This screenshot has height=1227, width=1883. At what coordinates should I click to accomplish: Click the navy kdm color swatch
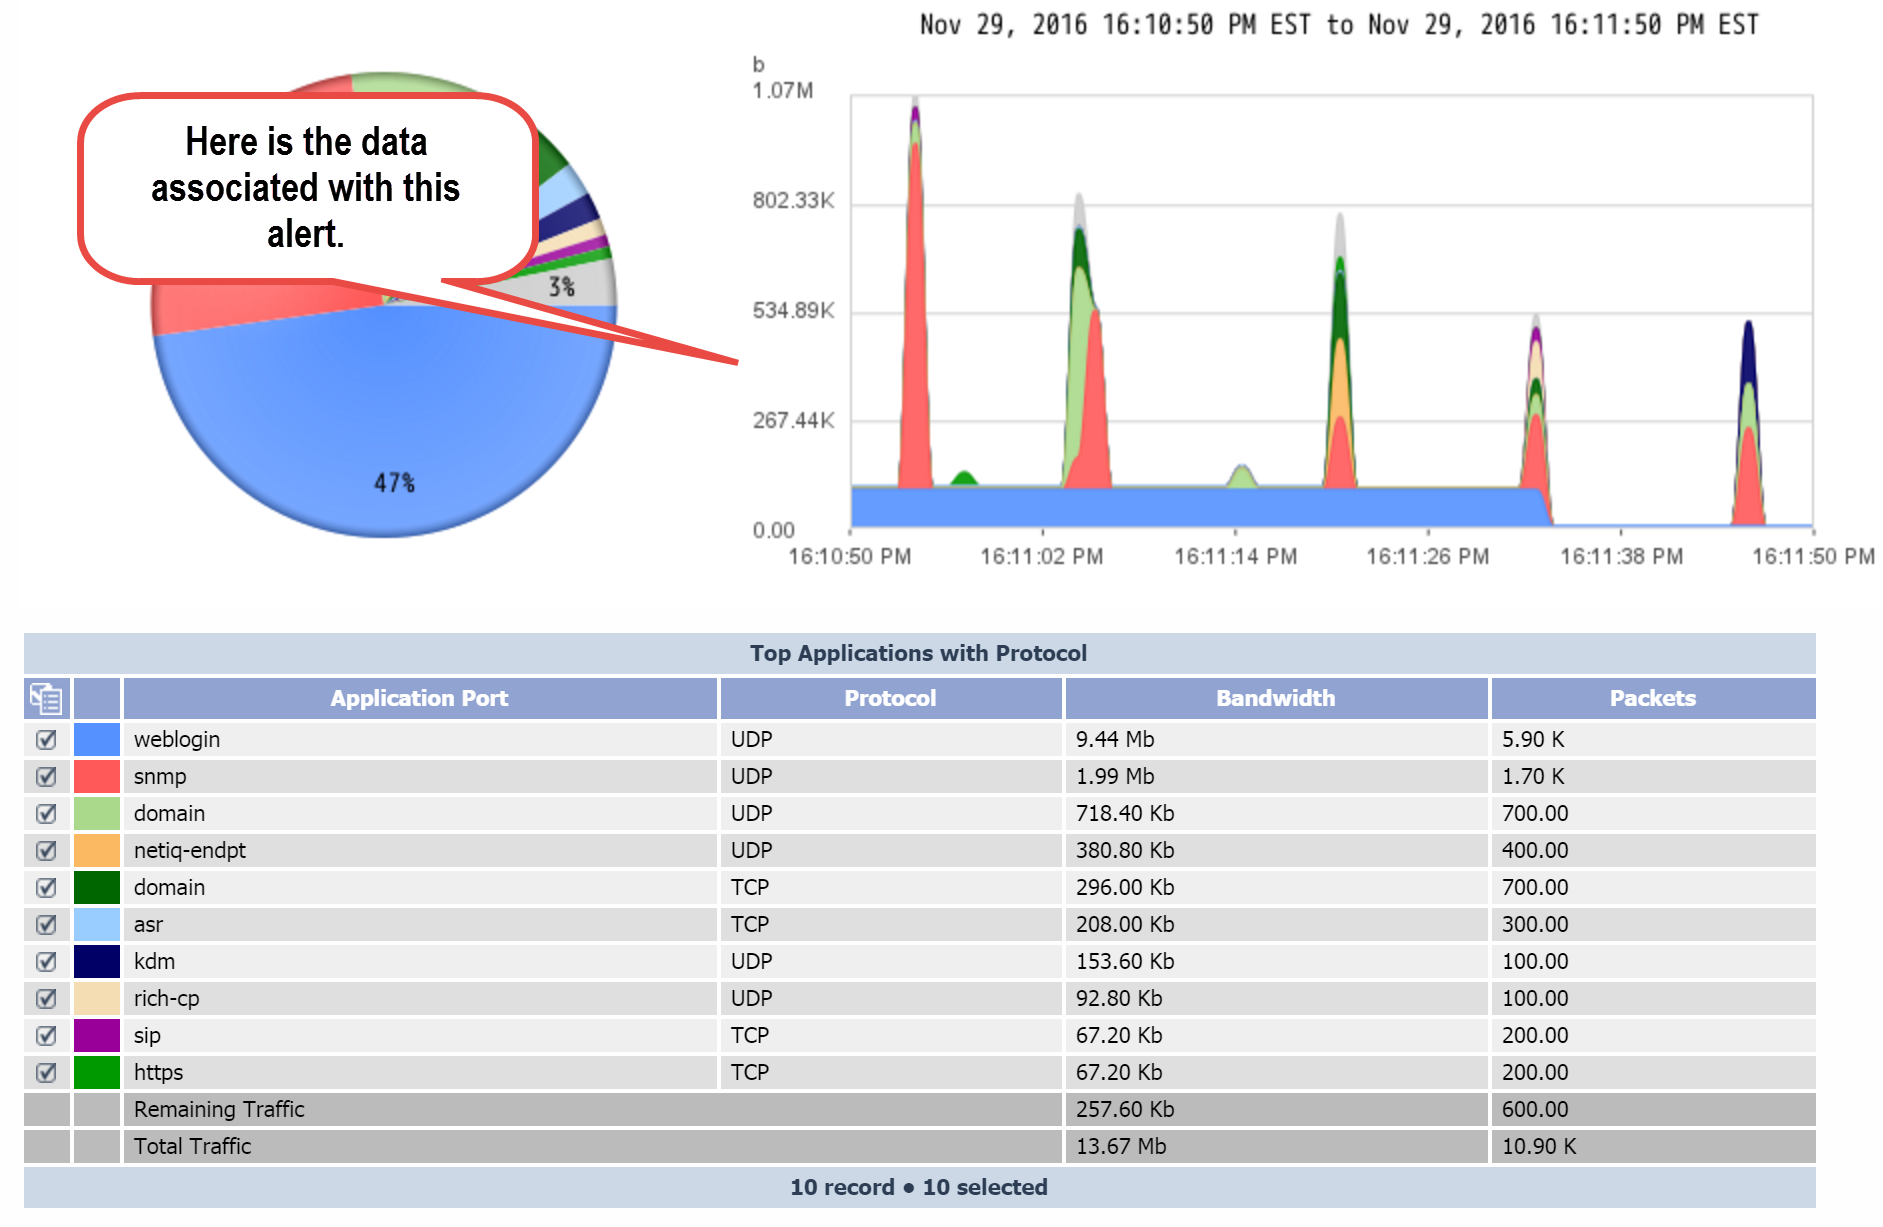[x=97, y=961]
